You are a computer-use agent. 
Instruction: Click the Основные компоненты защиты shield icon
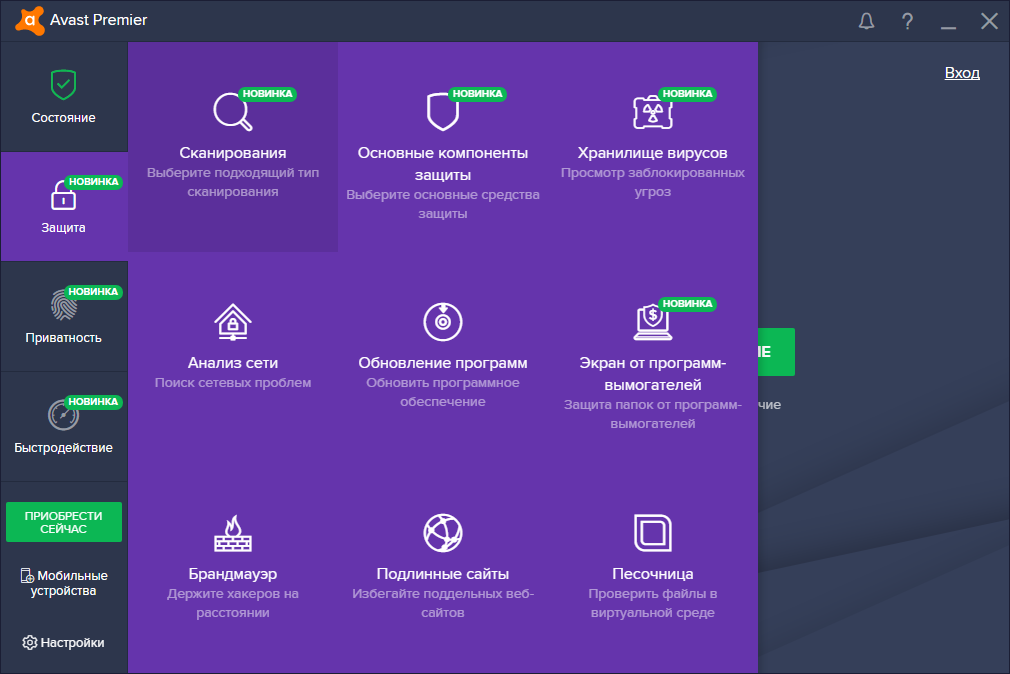point(442,111)
